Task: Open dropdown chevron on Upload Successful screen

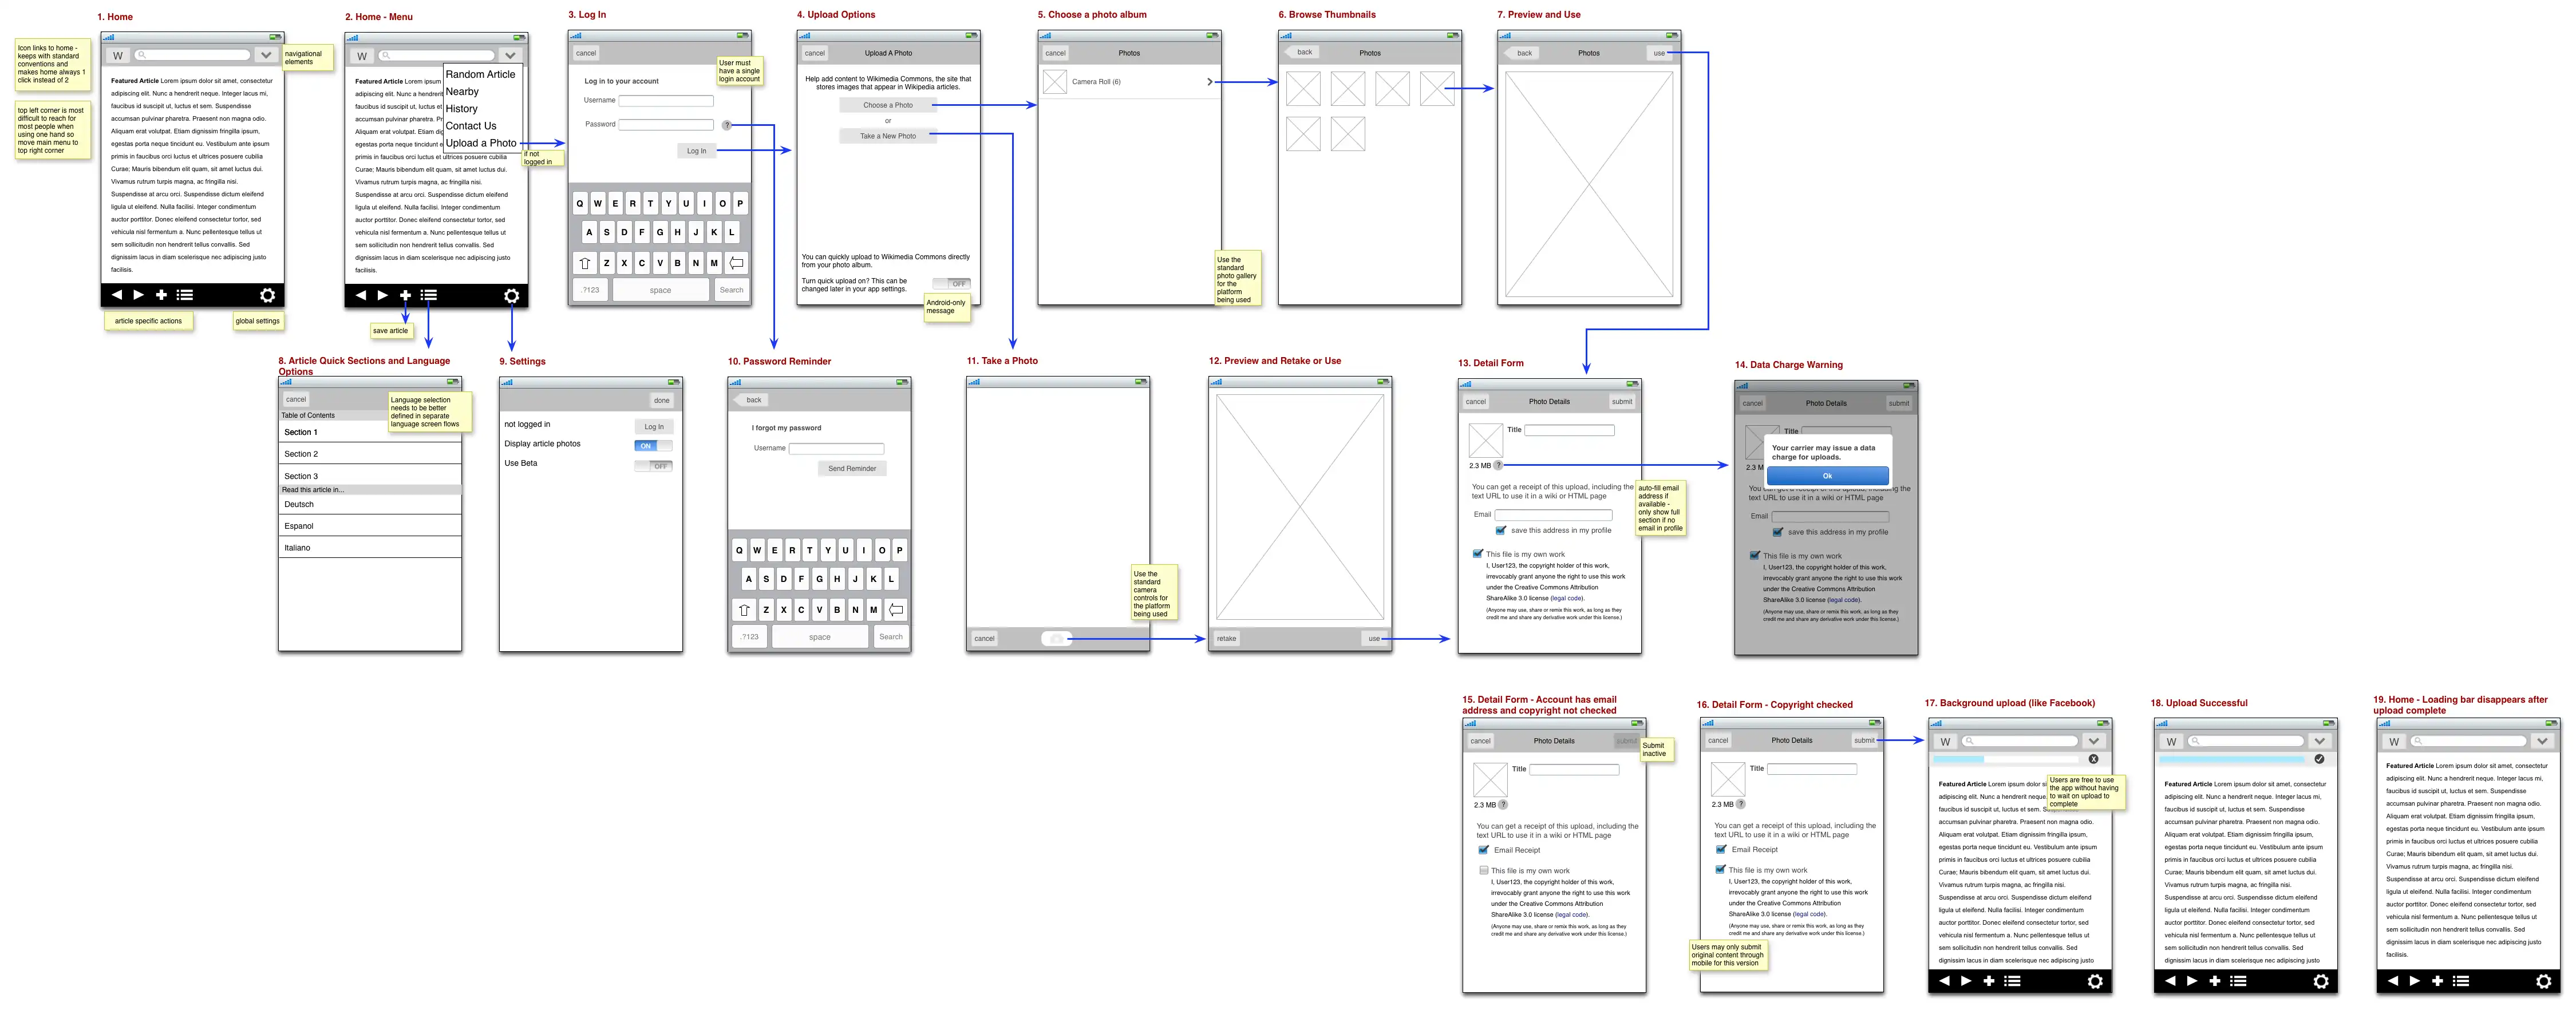Action: pyautogui.click(x=2319, y=741)
